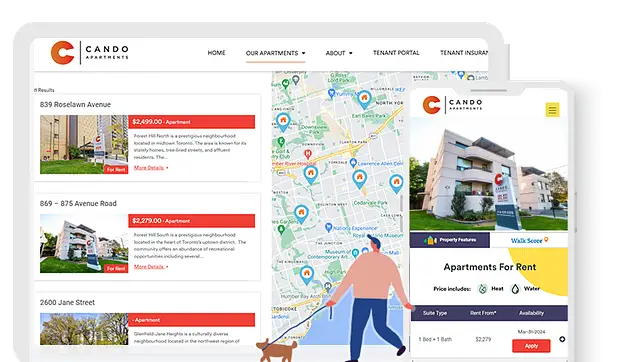Image resolution: width=638 pixels, height=362 pixels.
Task: Click the For Rent badge on Roselawn photo
Action: (x=116, y=170)
